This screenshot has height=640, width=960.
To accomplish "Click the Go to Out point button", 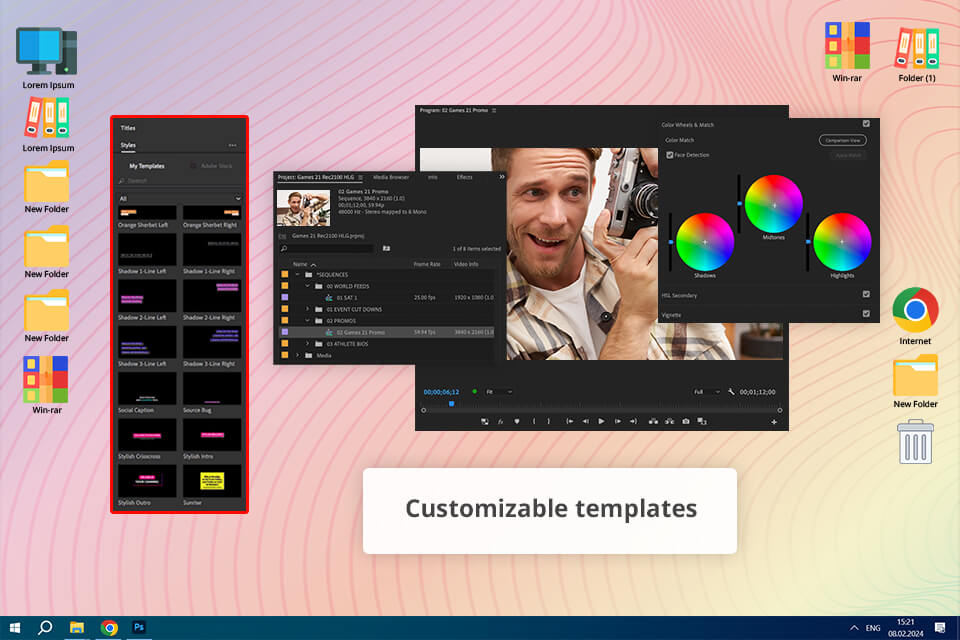I will (x=633, y=421).
